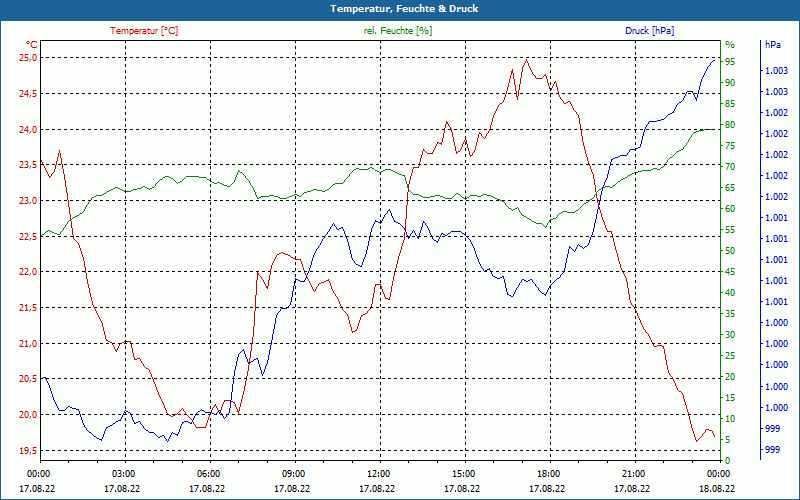Click the % unit label on humidity axis

click(730, 44)
